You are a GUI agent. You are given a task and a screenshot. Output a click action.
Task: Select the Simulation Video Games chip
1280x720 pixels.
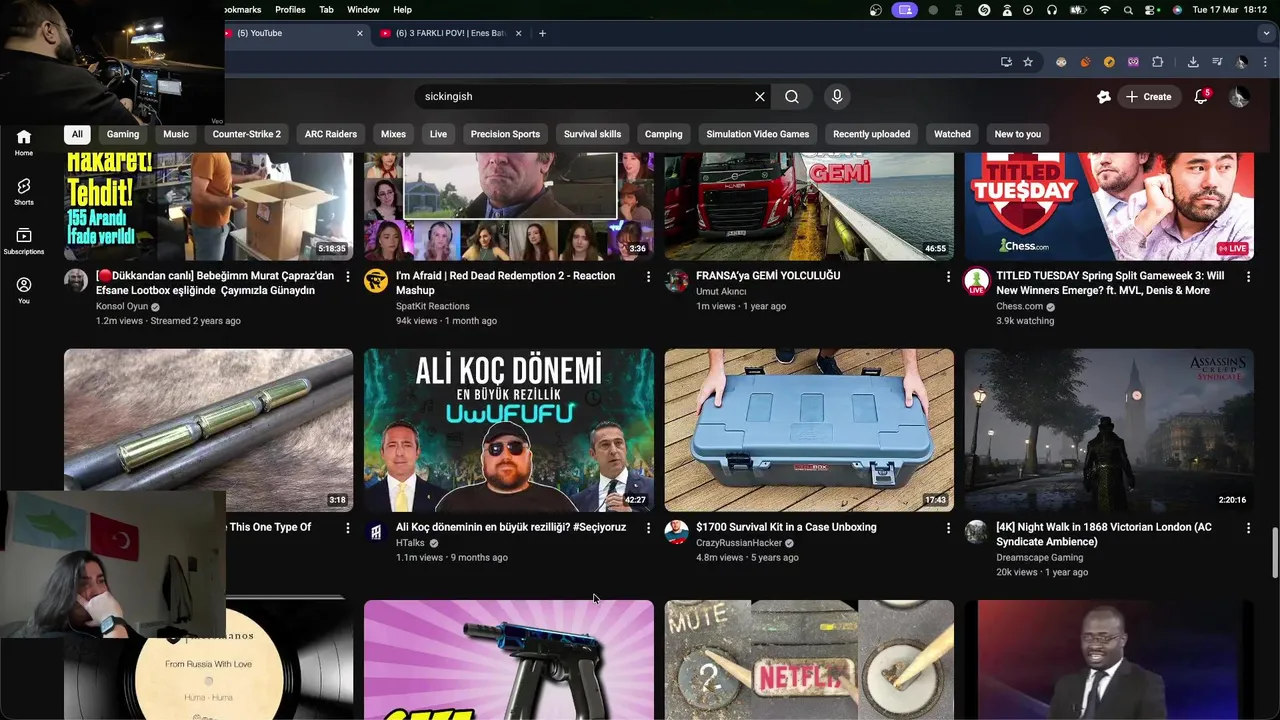coord(758,134)
